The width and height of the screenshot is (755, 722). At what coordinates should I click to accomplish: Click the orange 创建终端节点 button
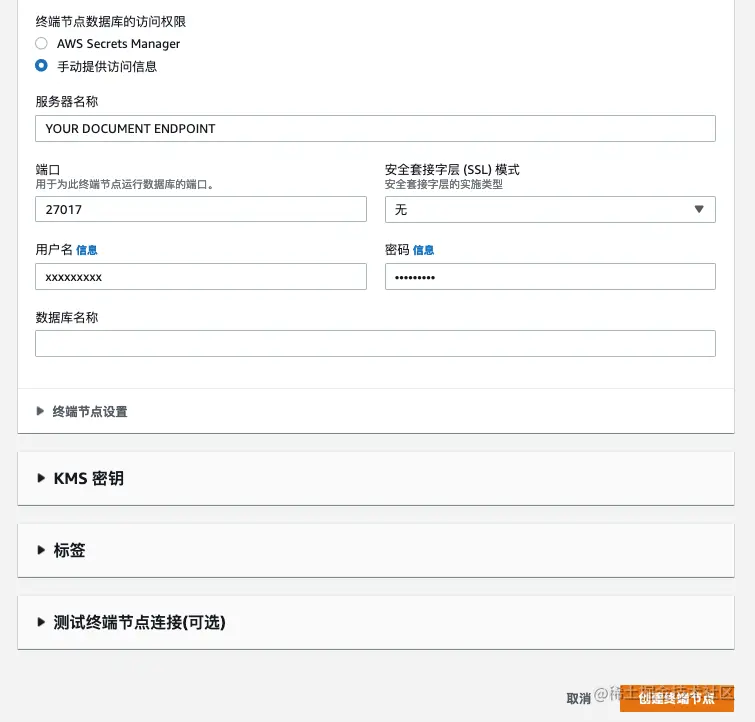677,698
